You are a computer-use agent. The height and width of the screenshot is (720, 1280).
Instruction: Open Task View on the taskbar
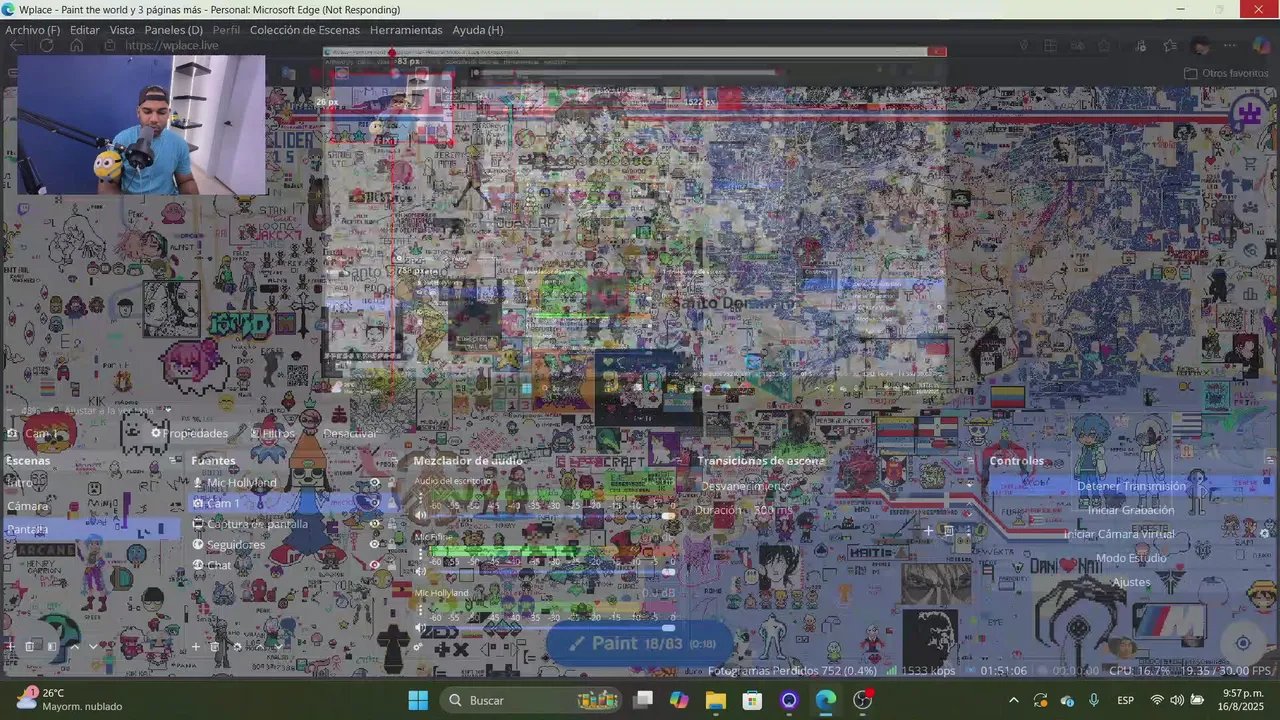(x=643, y=700)
